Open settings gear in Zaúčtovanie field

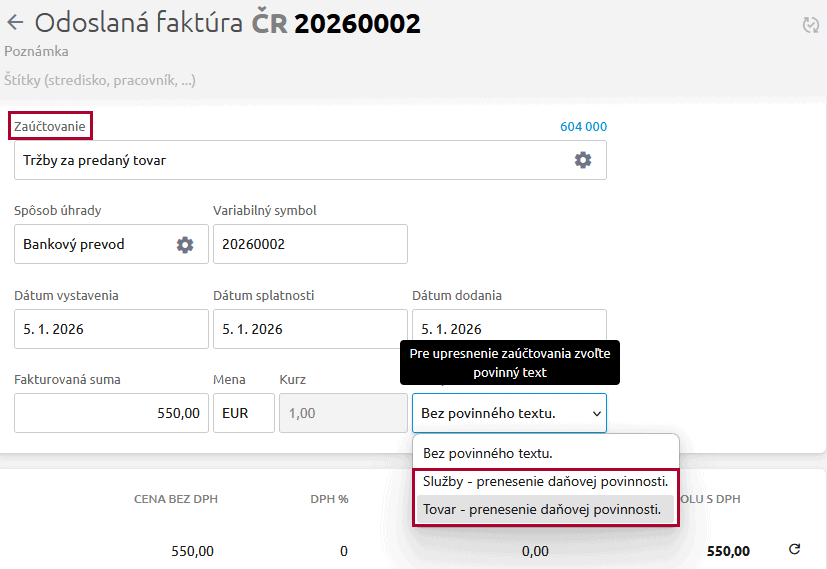coord(582,160)
